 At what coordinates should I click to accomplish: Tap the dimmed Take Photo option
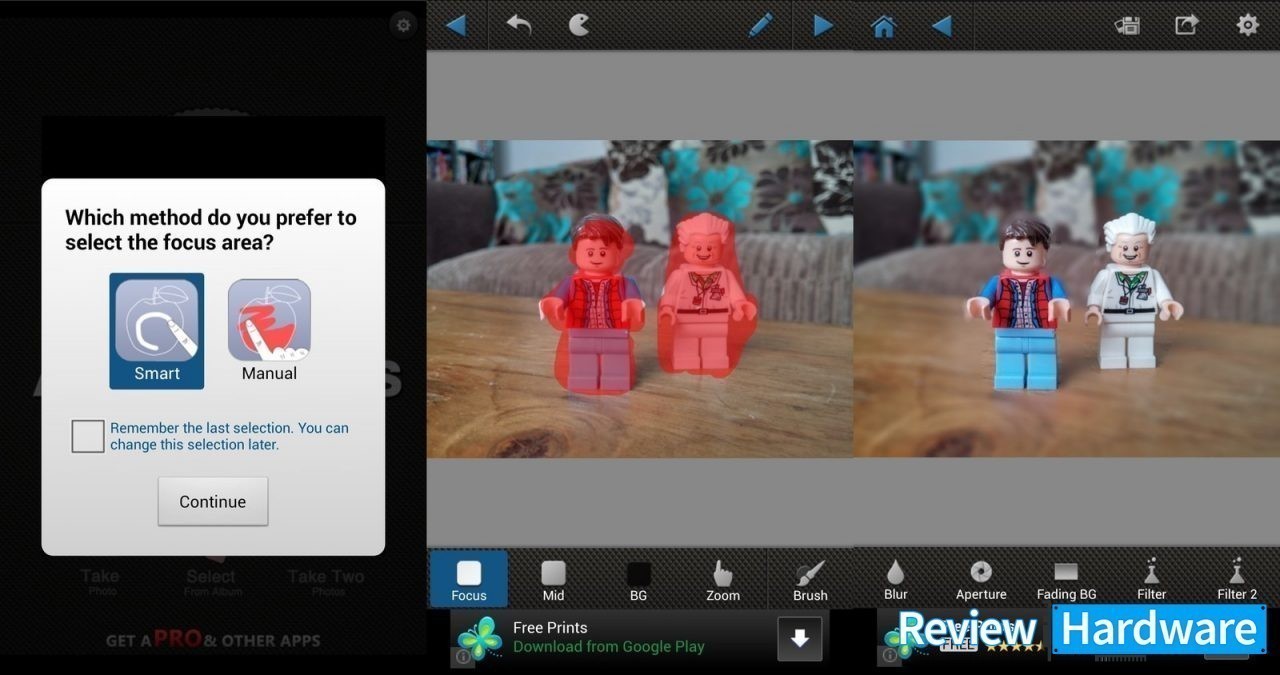(x=100, y=582)
